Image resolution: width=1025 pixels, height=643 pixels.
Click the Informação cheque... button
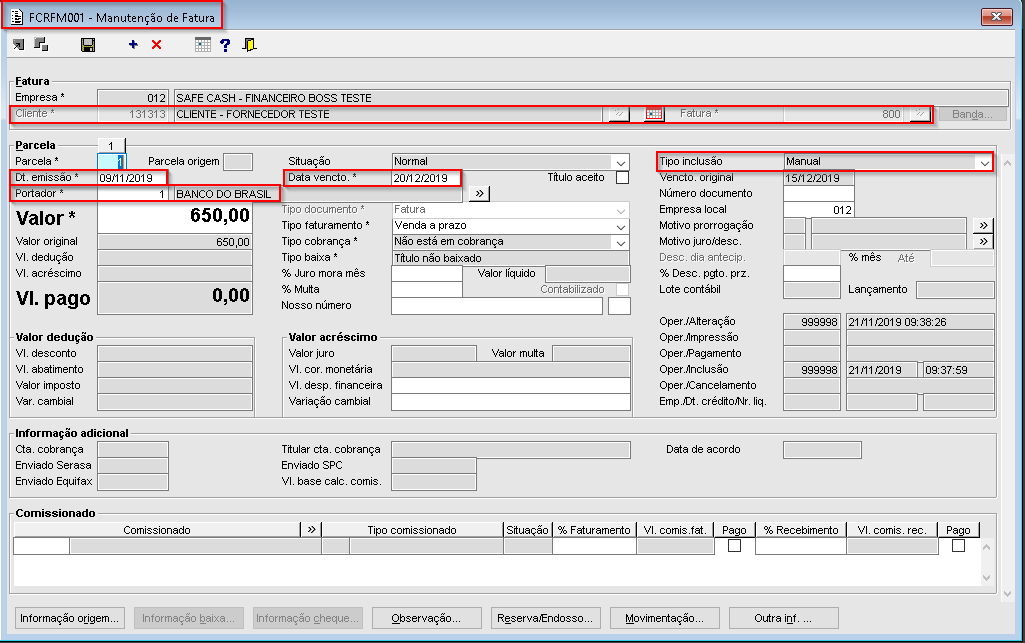307,618
